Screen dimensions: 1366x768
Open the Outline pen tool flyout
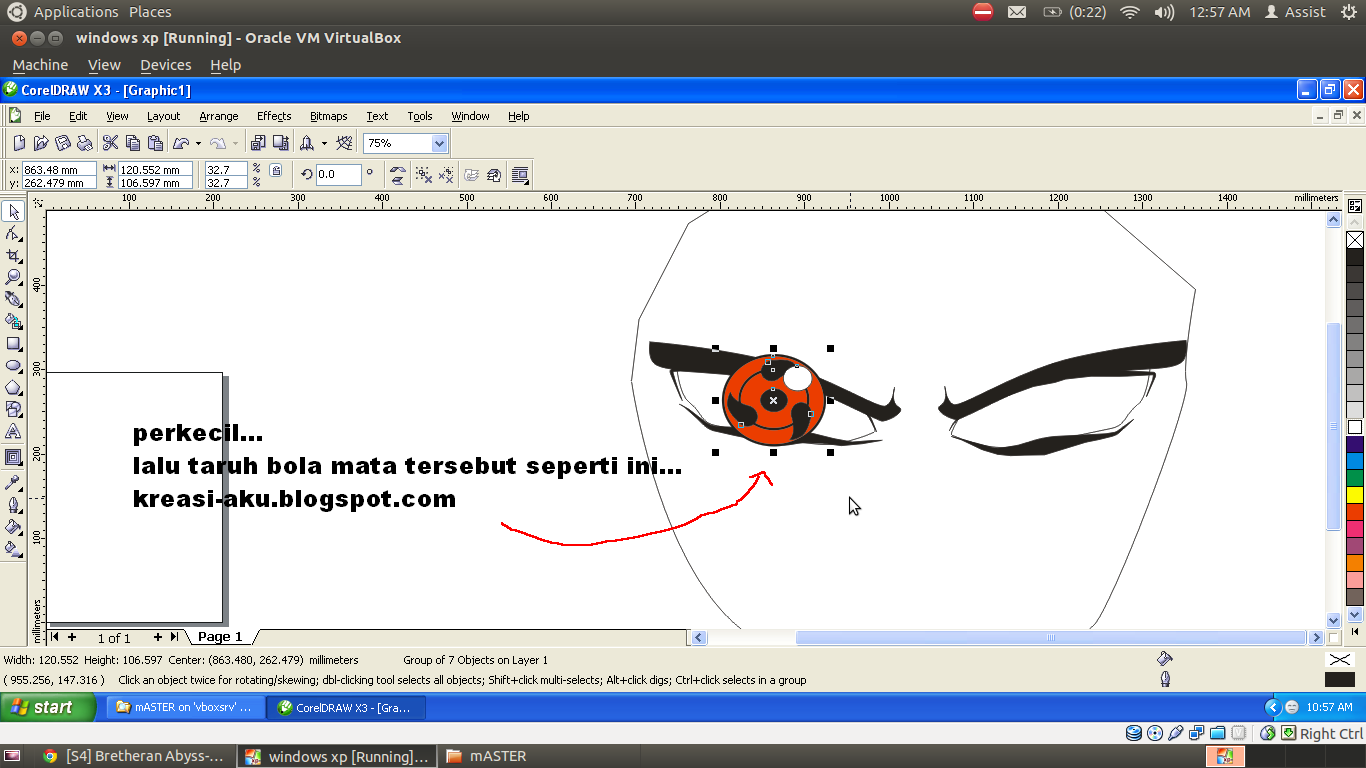pos(13,504)
